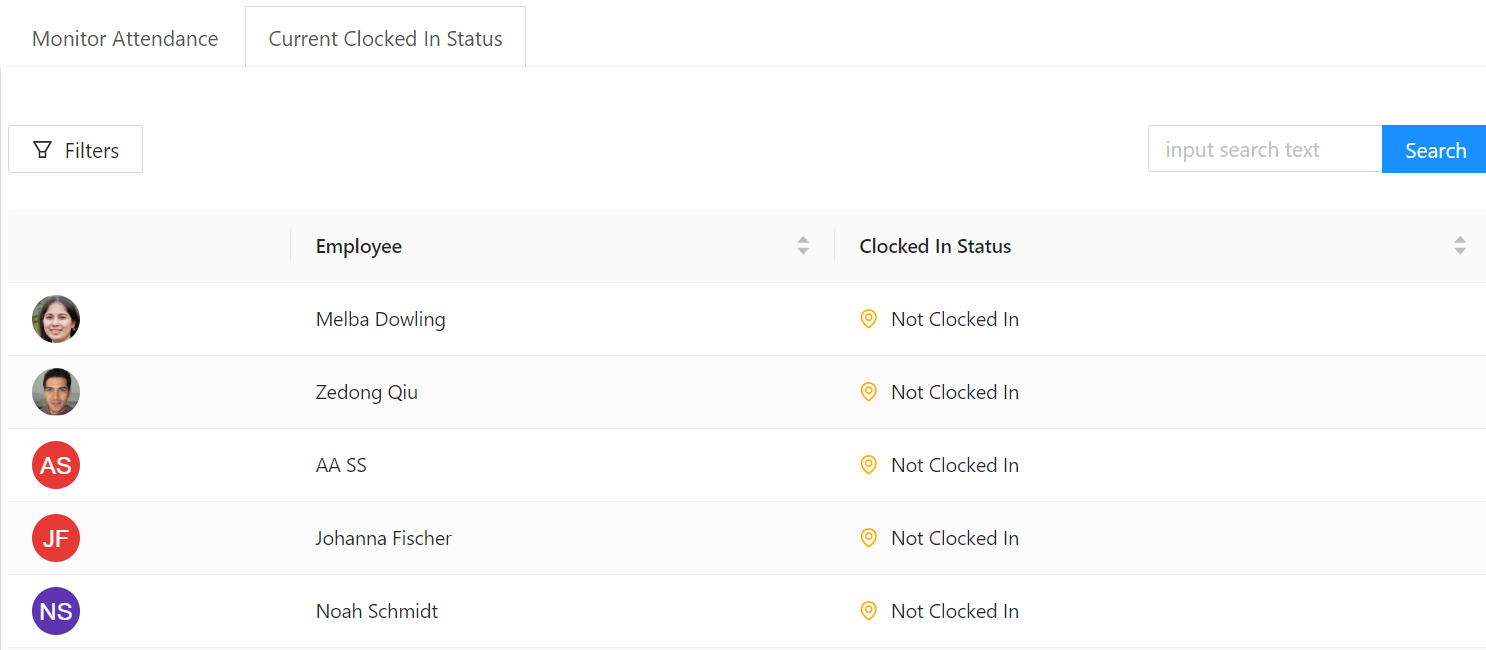Click the descending sort caret on Clocked In Status header
This screenshot has width=1486, height=650.
1460,250
